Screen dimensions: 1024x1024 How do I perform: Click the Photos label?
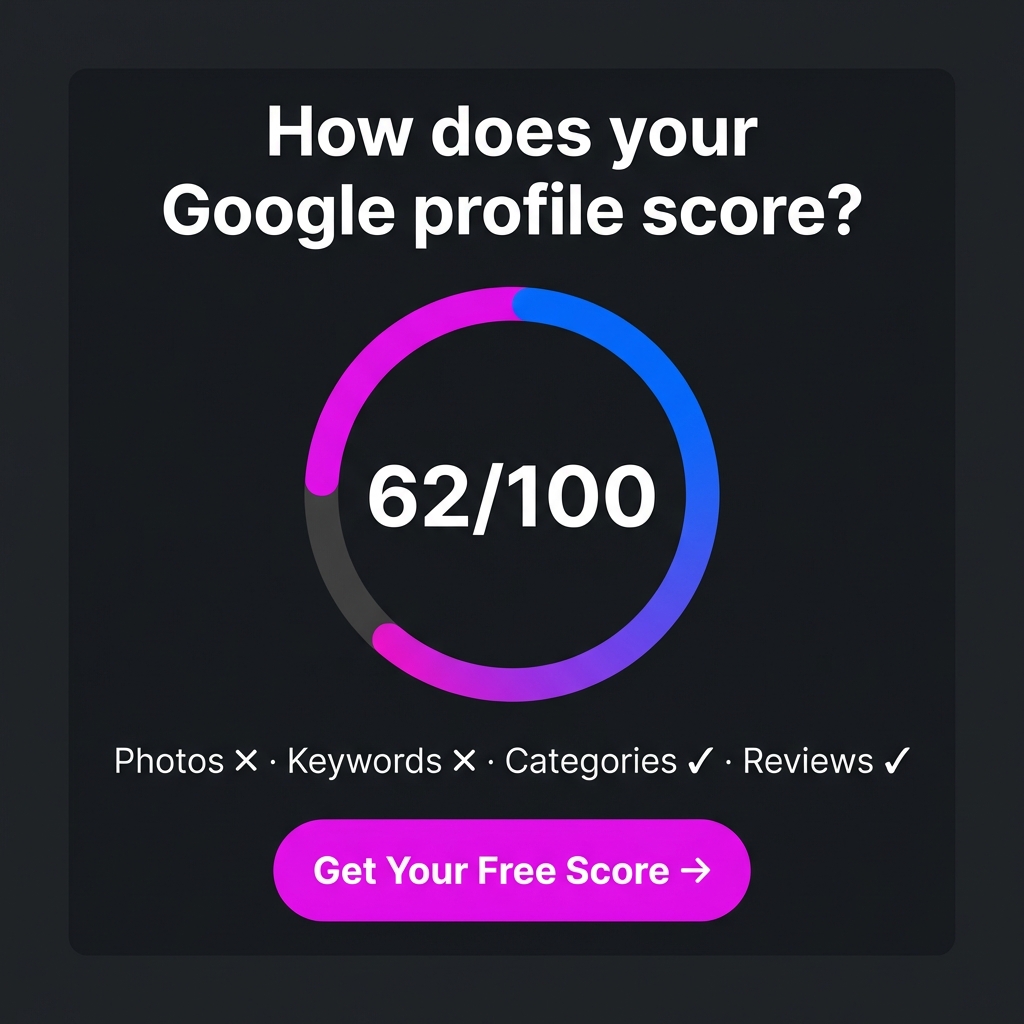point(169,761)
